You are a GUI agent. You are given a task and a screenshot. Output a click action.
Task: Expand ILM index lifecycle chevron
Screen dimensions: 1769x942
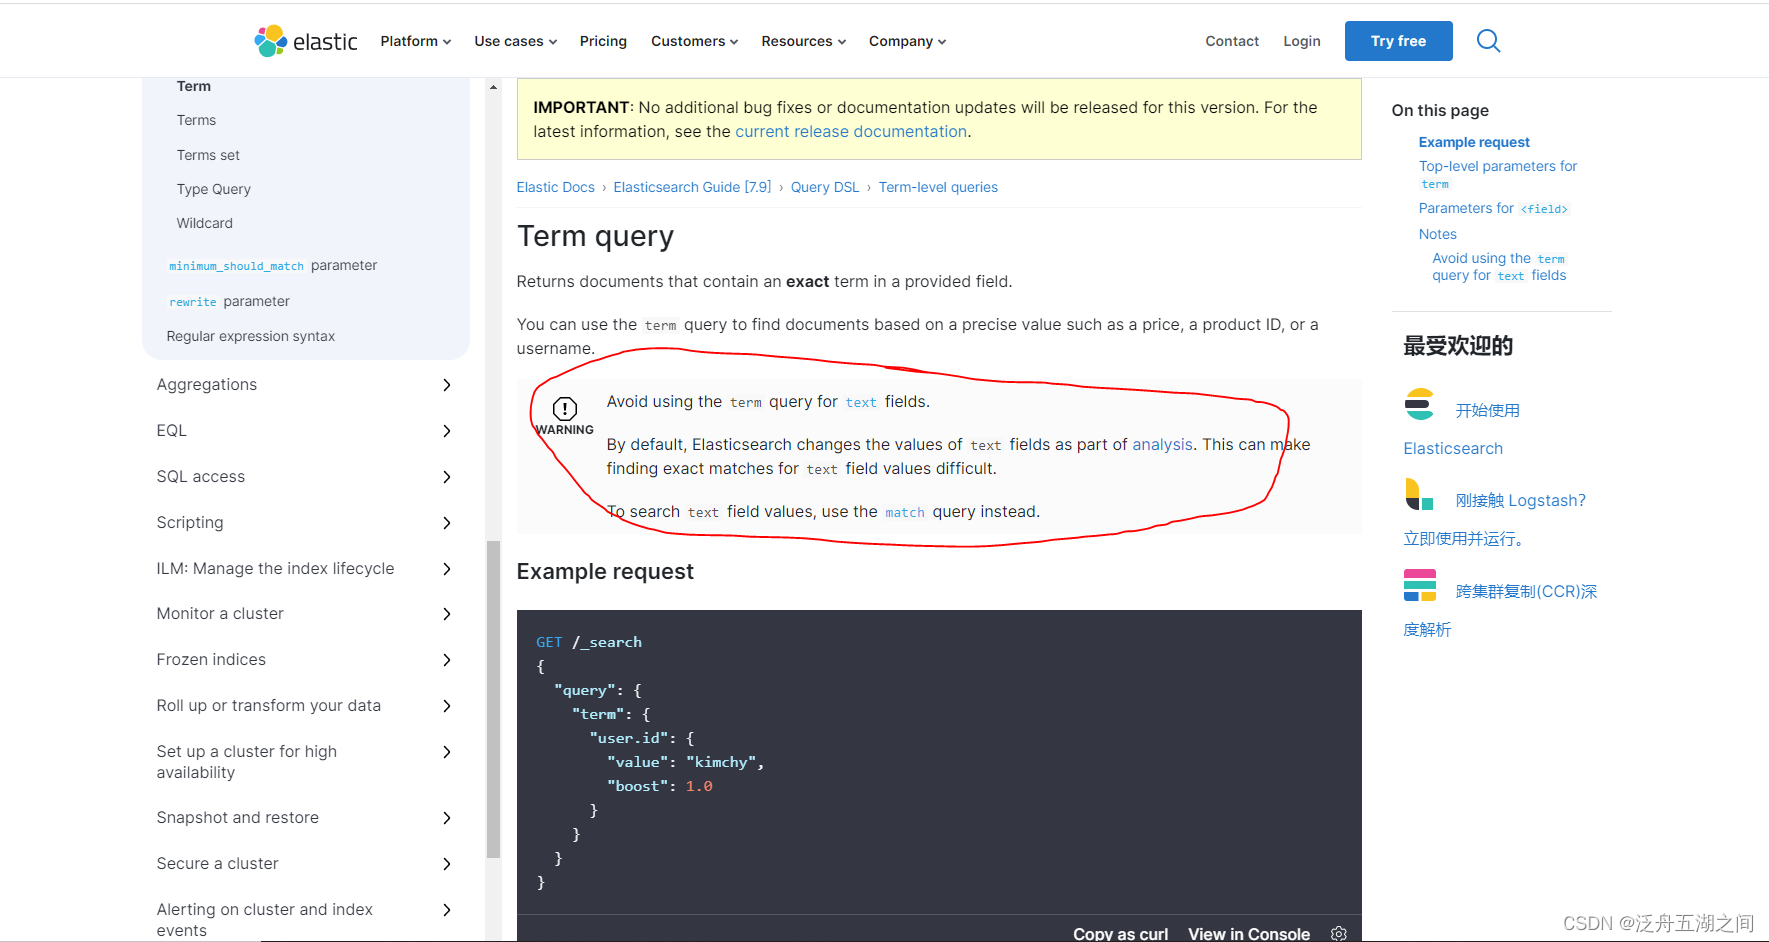pyautogui.click(x=447, y=569)
